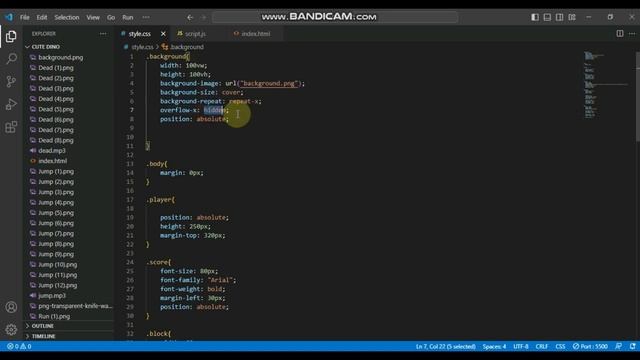Click the background.png URL in line 4
This screenshot has height=360, width=640.
269,84
